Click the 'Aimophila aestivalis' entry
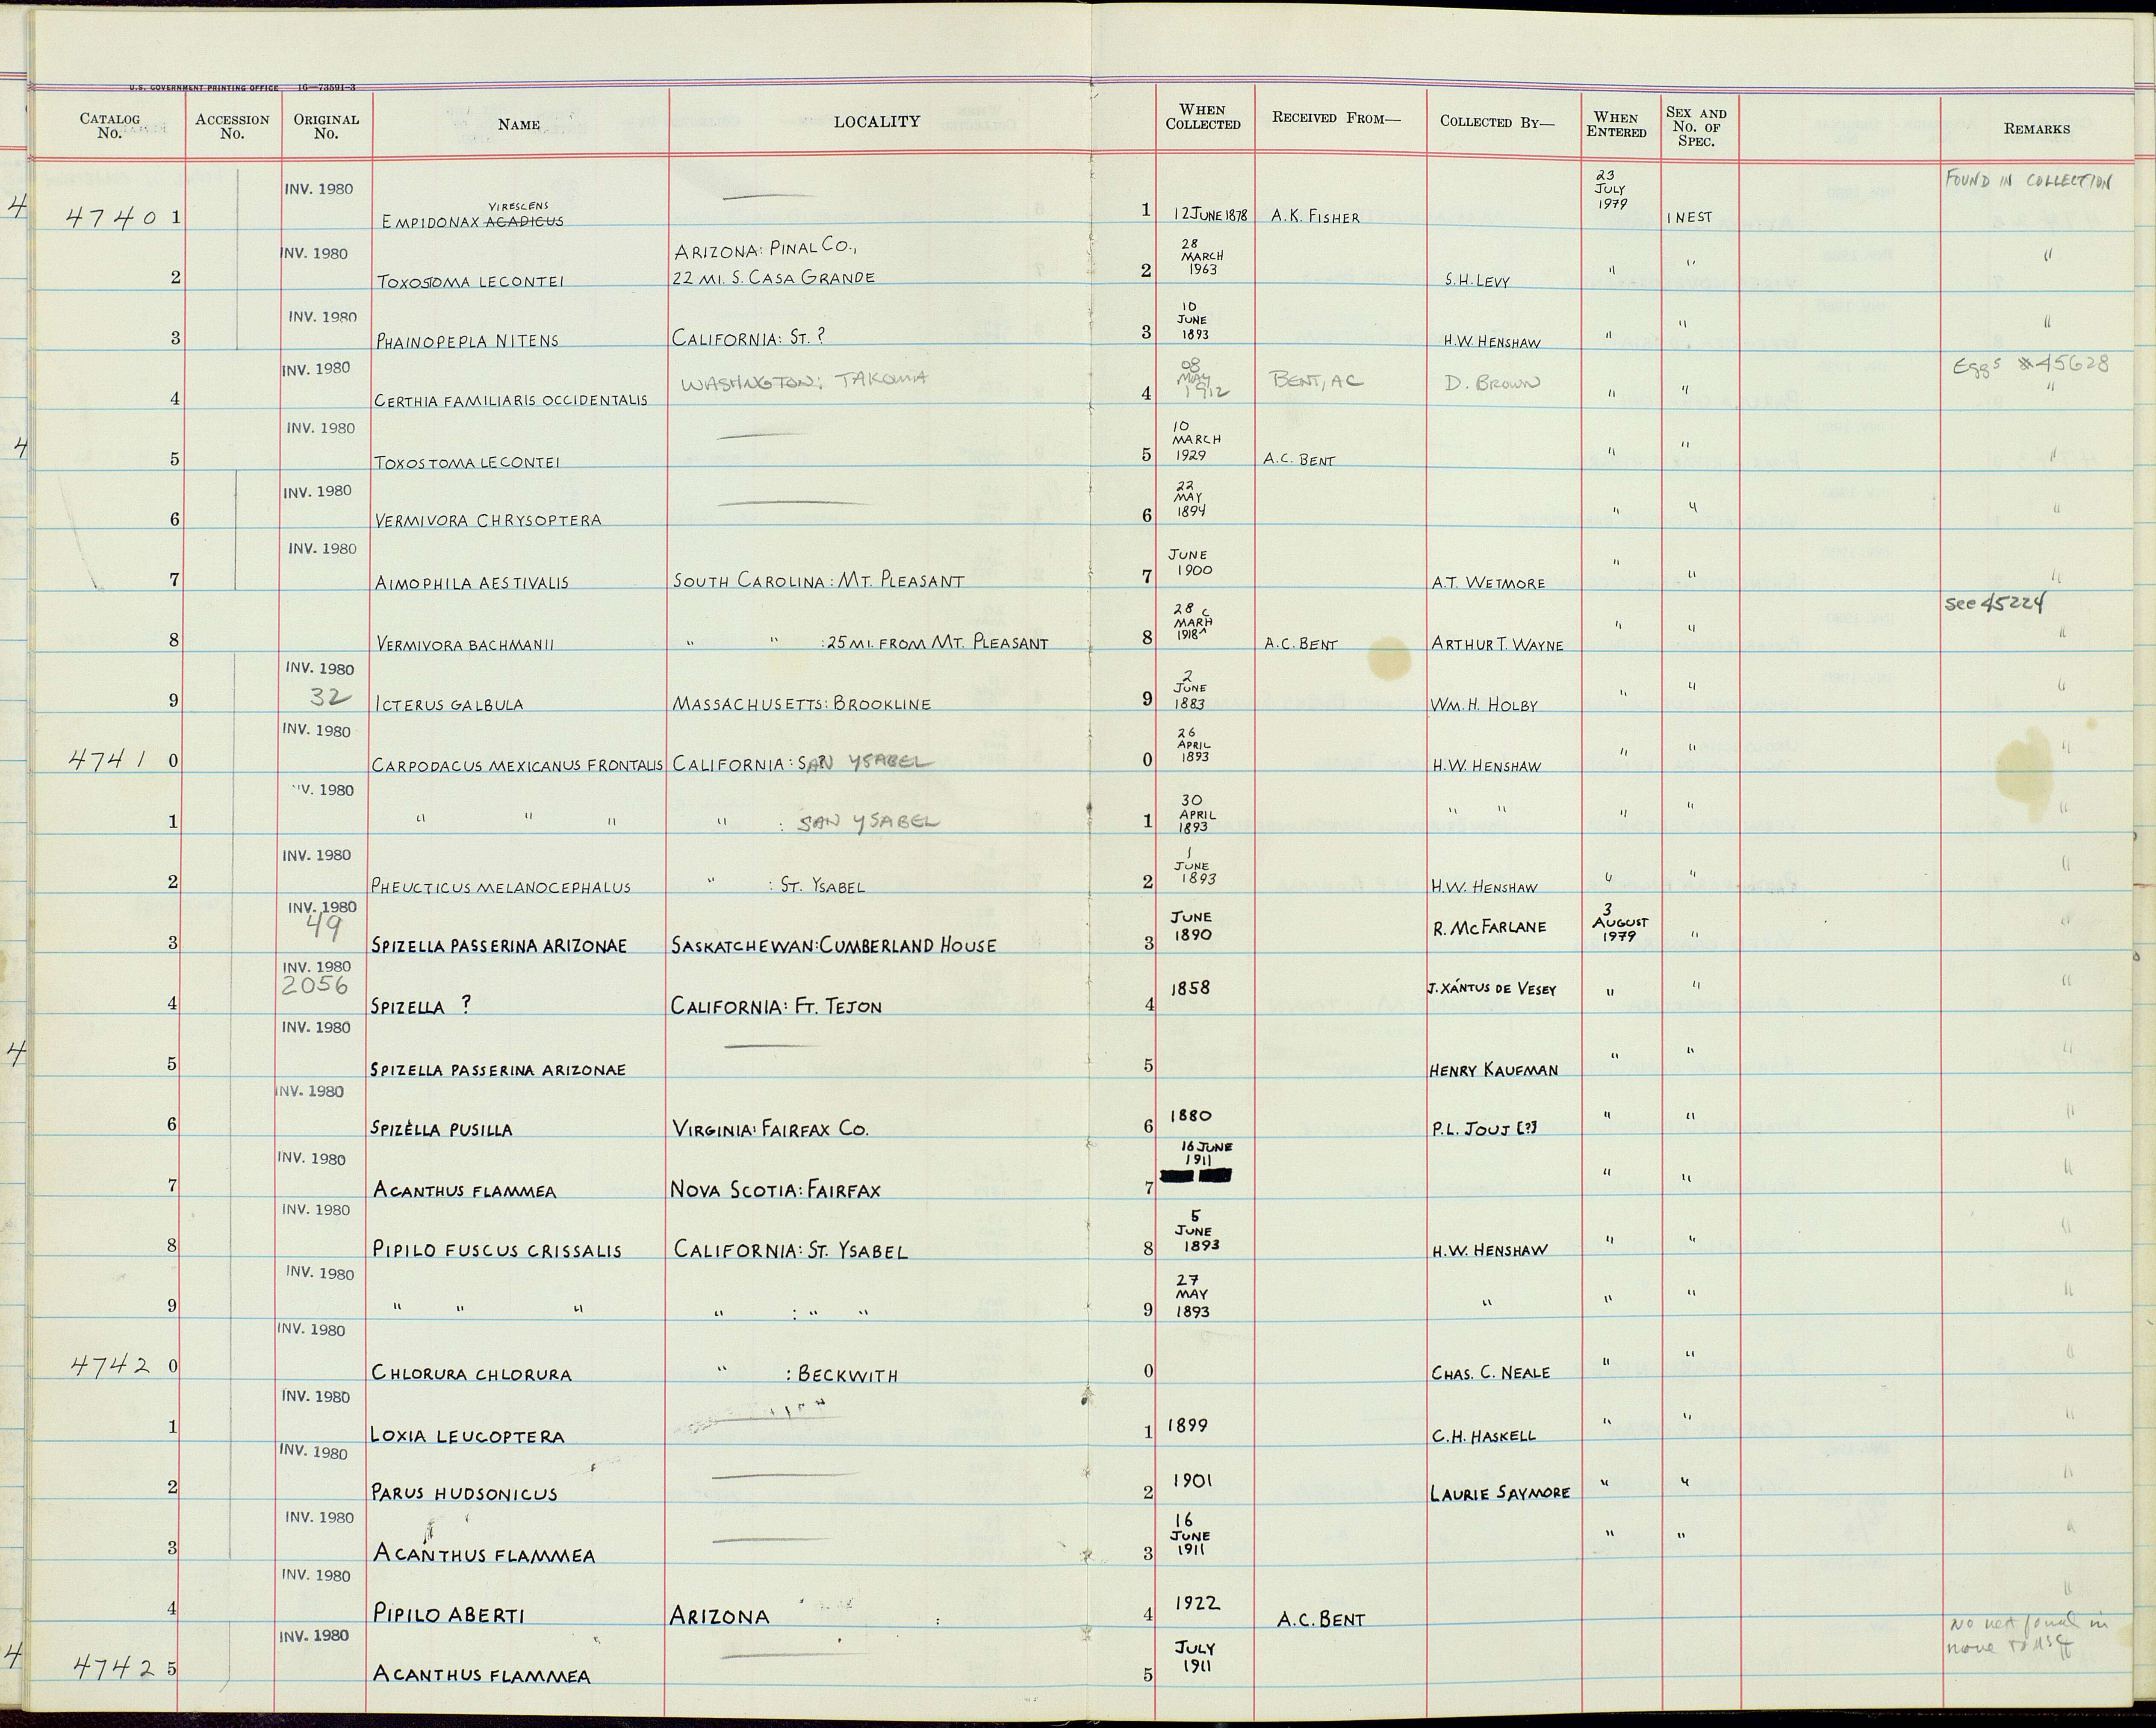This screenshot has width=2156, height=1728. click(472, 582)
